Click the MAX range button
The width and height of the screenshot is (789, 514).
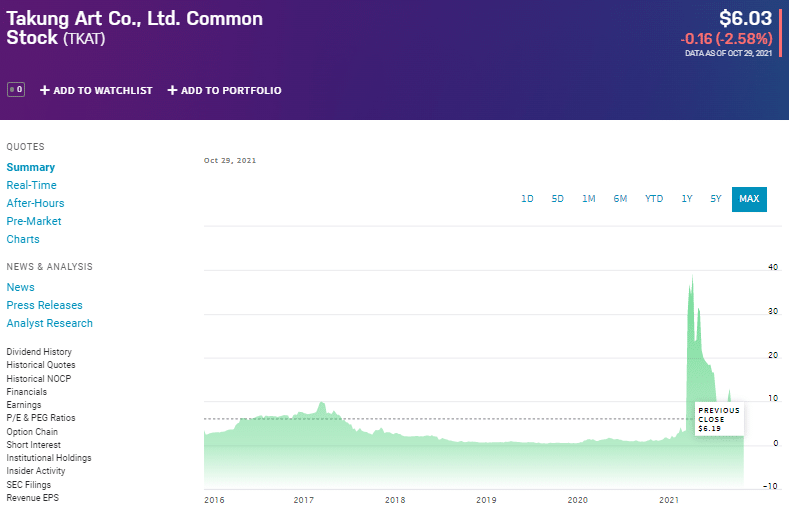click(749, 199)
